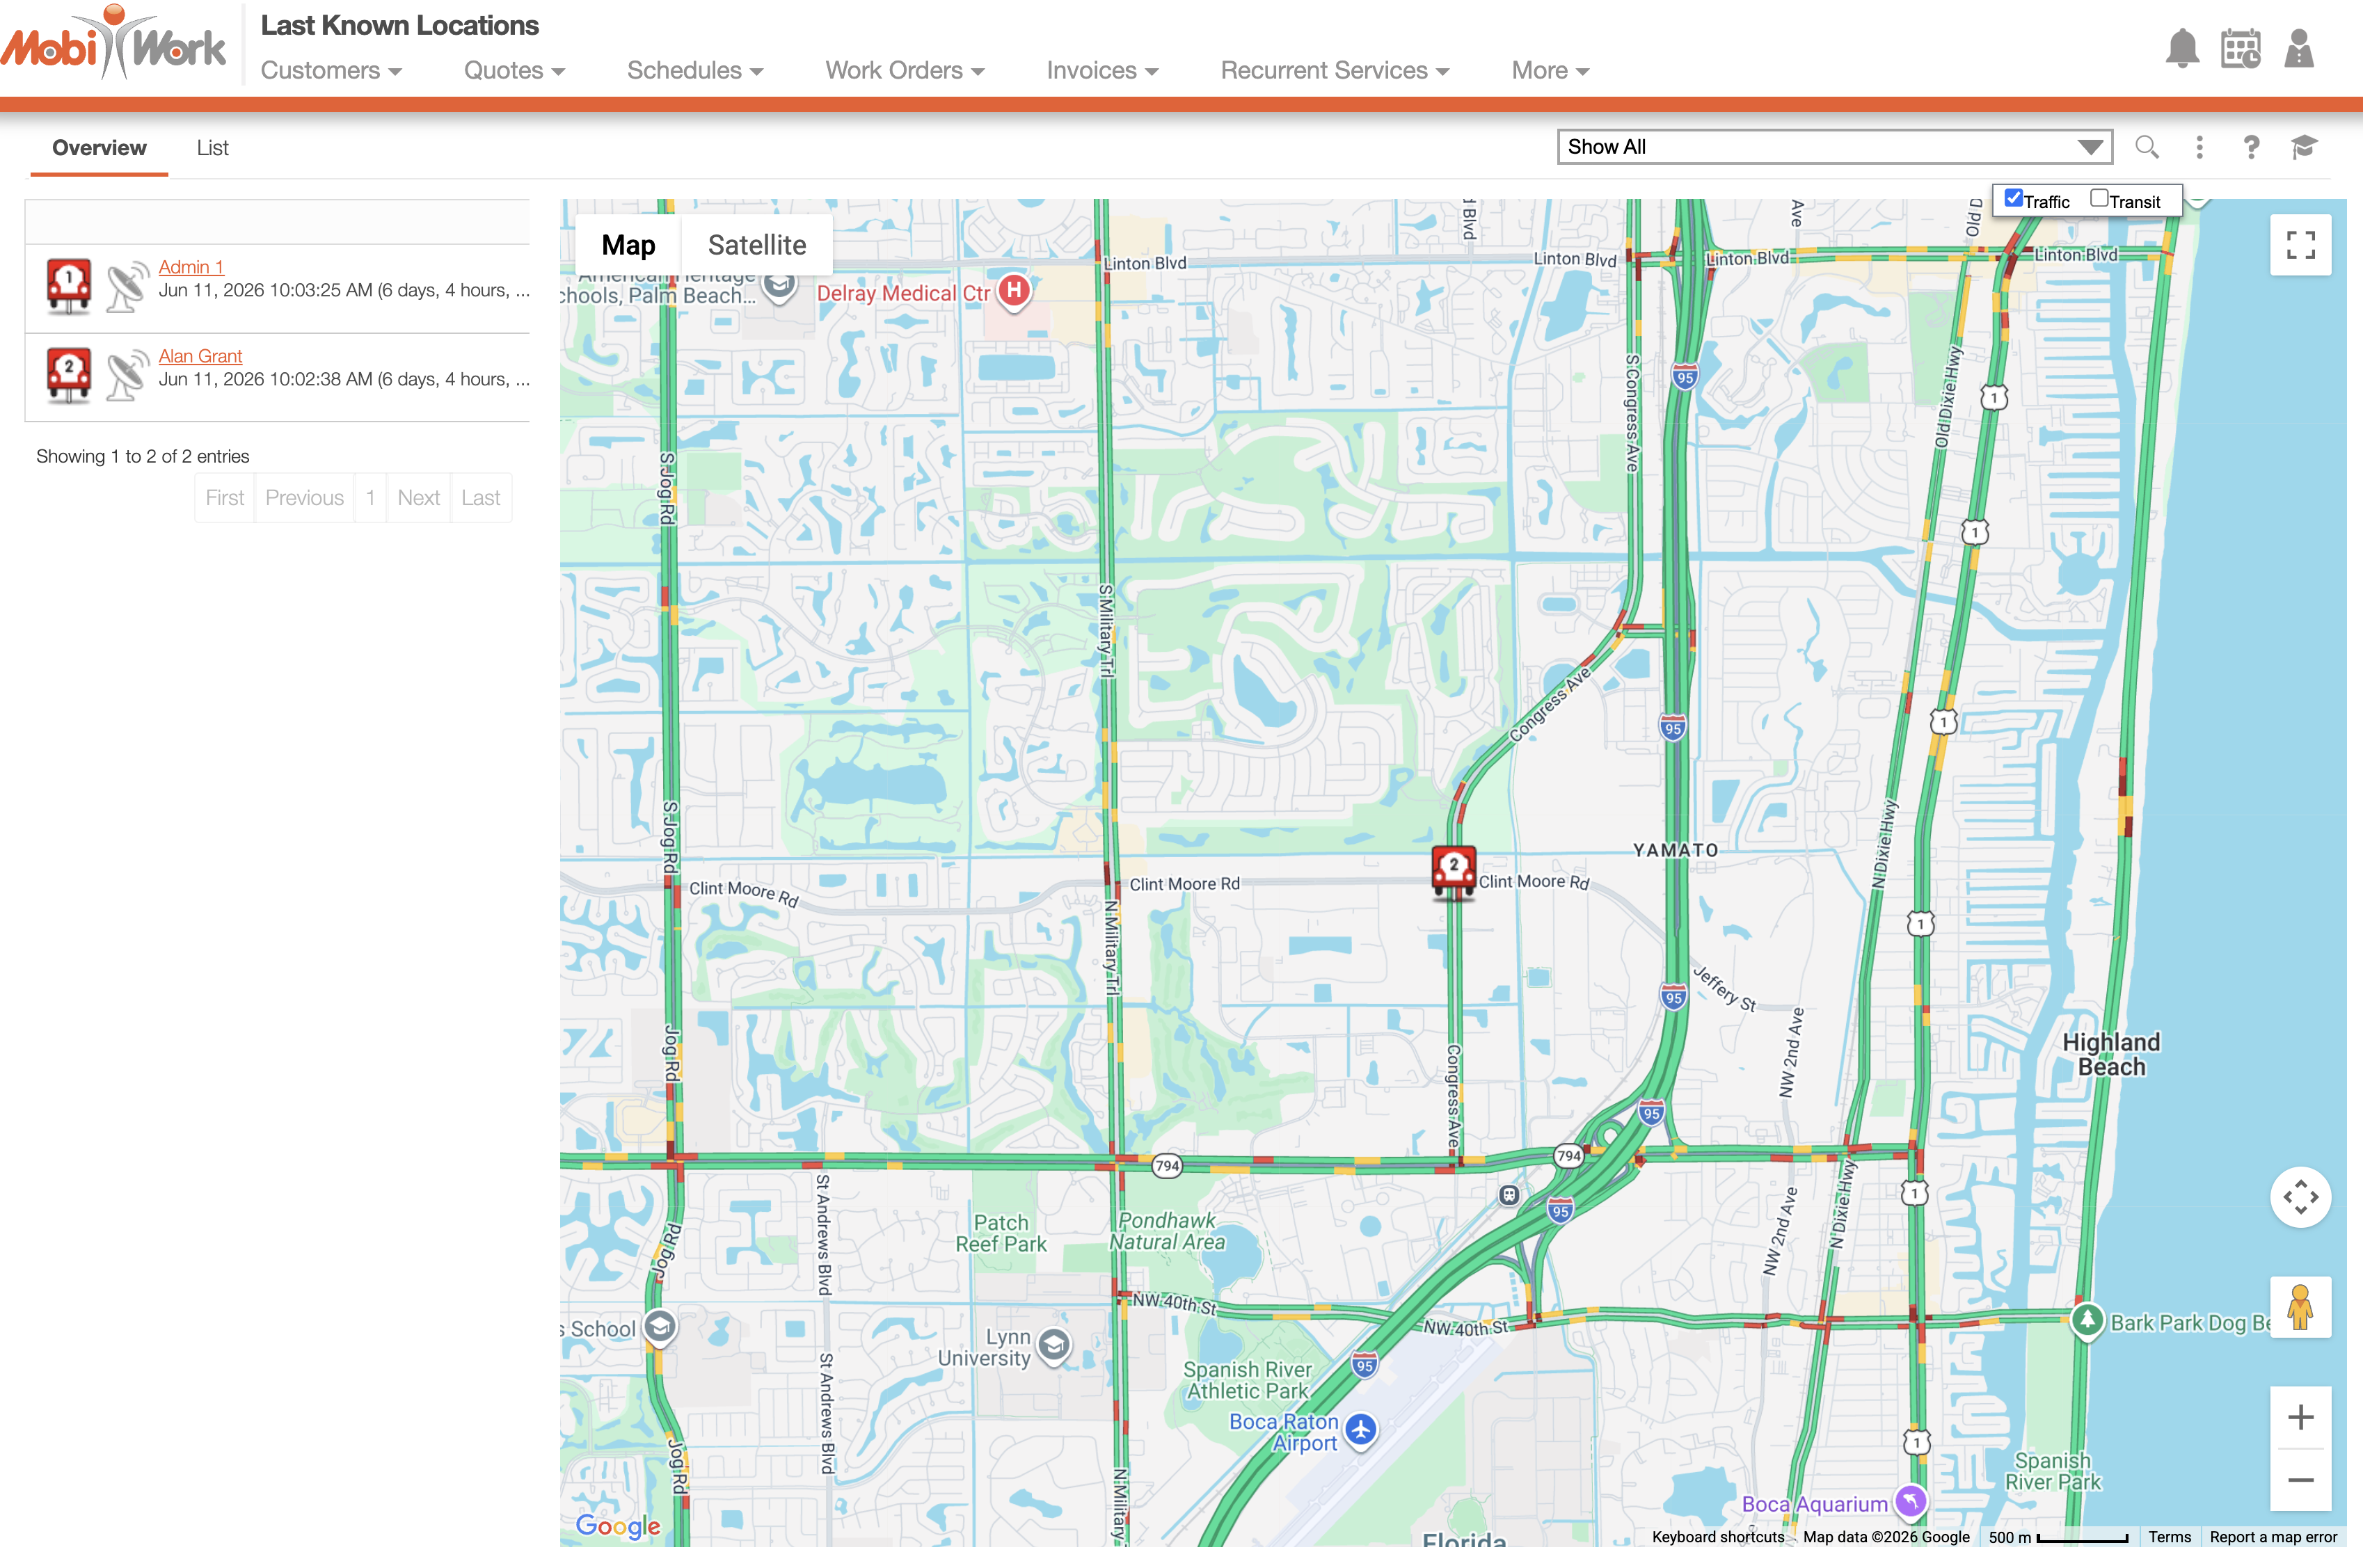This screenshot has width=2363, height=1568.
Task: Open the Quotes dropdown menu
Action: tap(514, 70)
